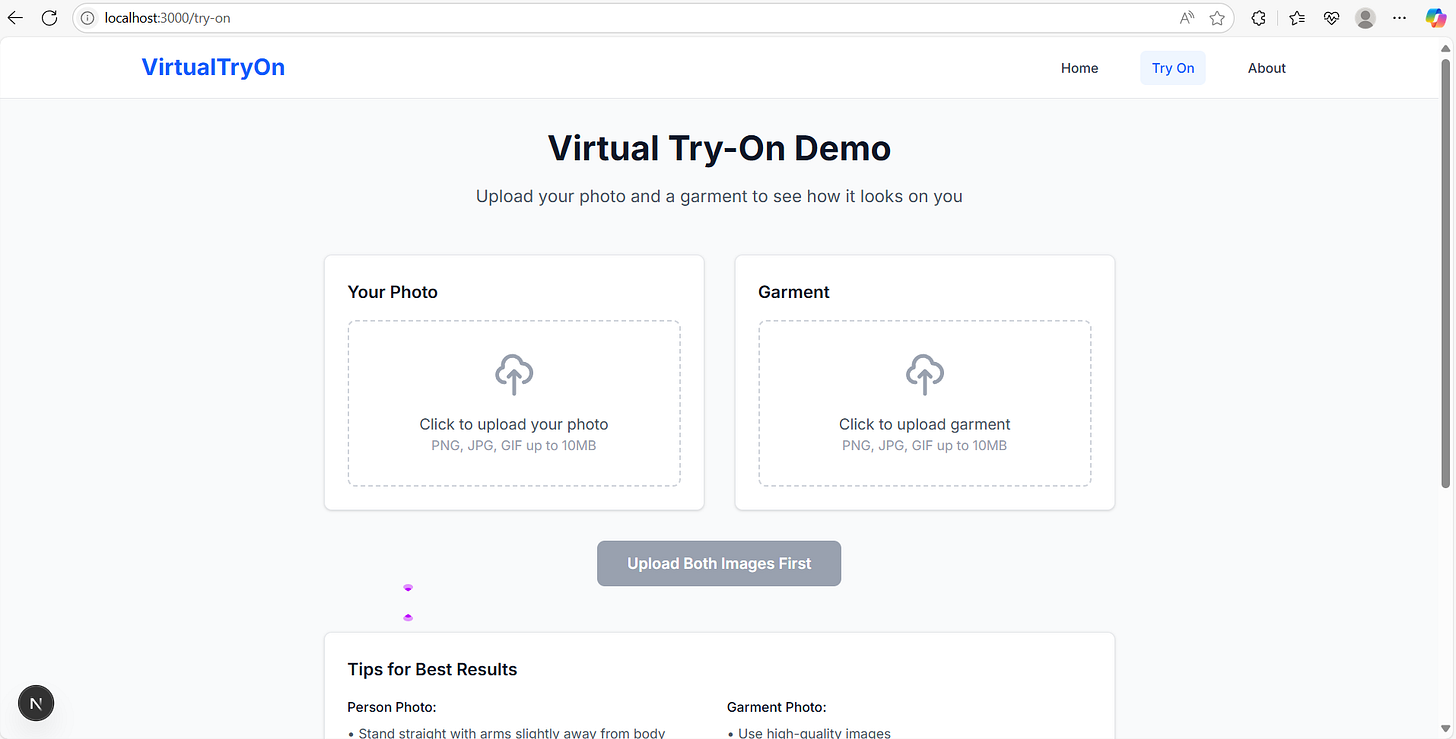Open the Favorites list icon
Viewport: 1456px width, 739px height.
point(1297,18)
